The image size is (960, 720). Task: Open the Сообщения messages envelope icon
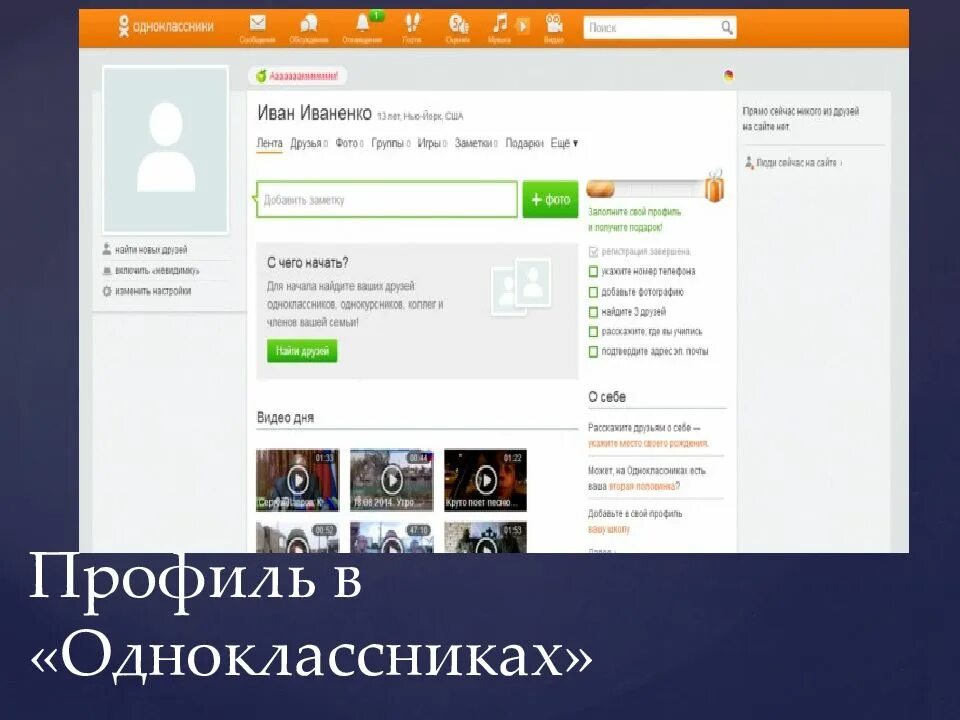(x=258, y=24)
